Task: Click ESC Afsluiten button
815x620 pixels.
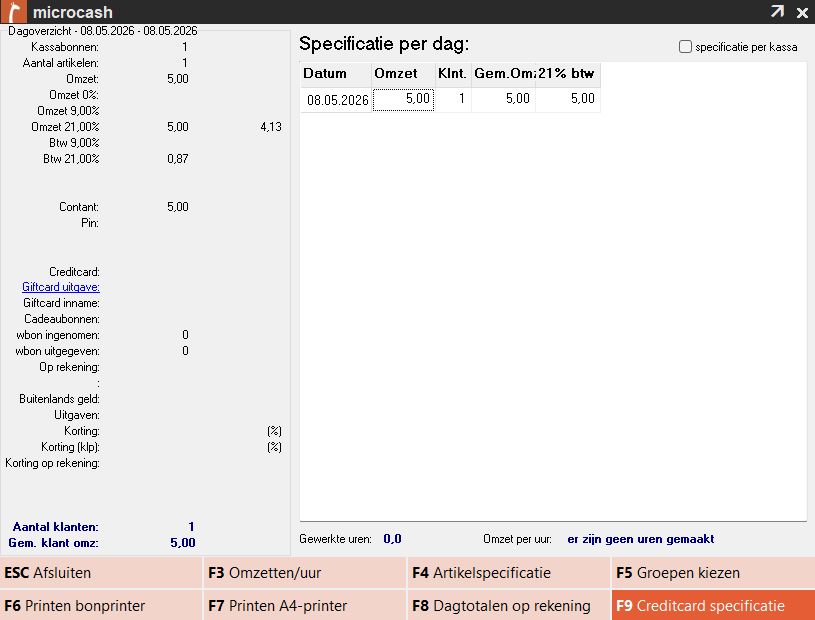Action: click(x=101, y=573)
